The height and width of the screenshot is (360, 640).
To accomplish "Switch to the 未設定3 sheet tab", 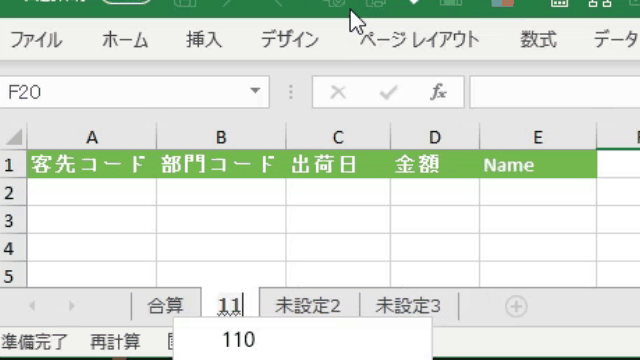I will [409, 306].
